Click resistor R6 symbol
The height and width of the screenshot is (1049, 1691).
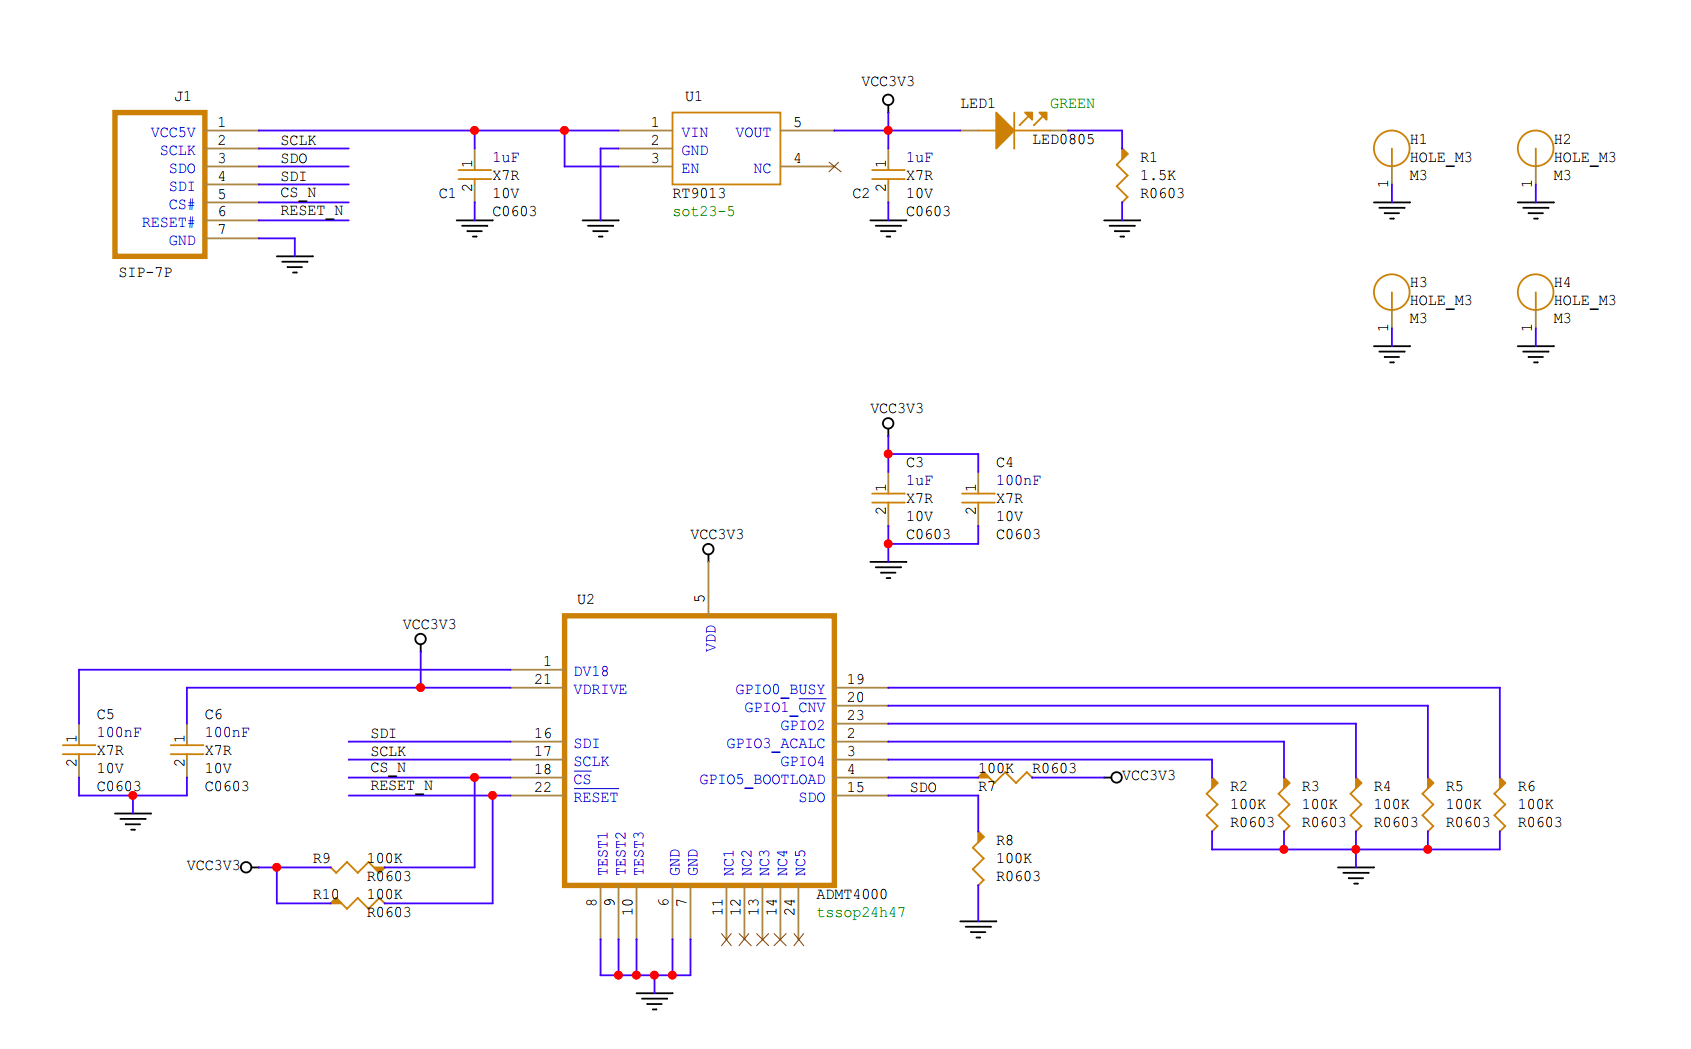(x=1500, y=804)
